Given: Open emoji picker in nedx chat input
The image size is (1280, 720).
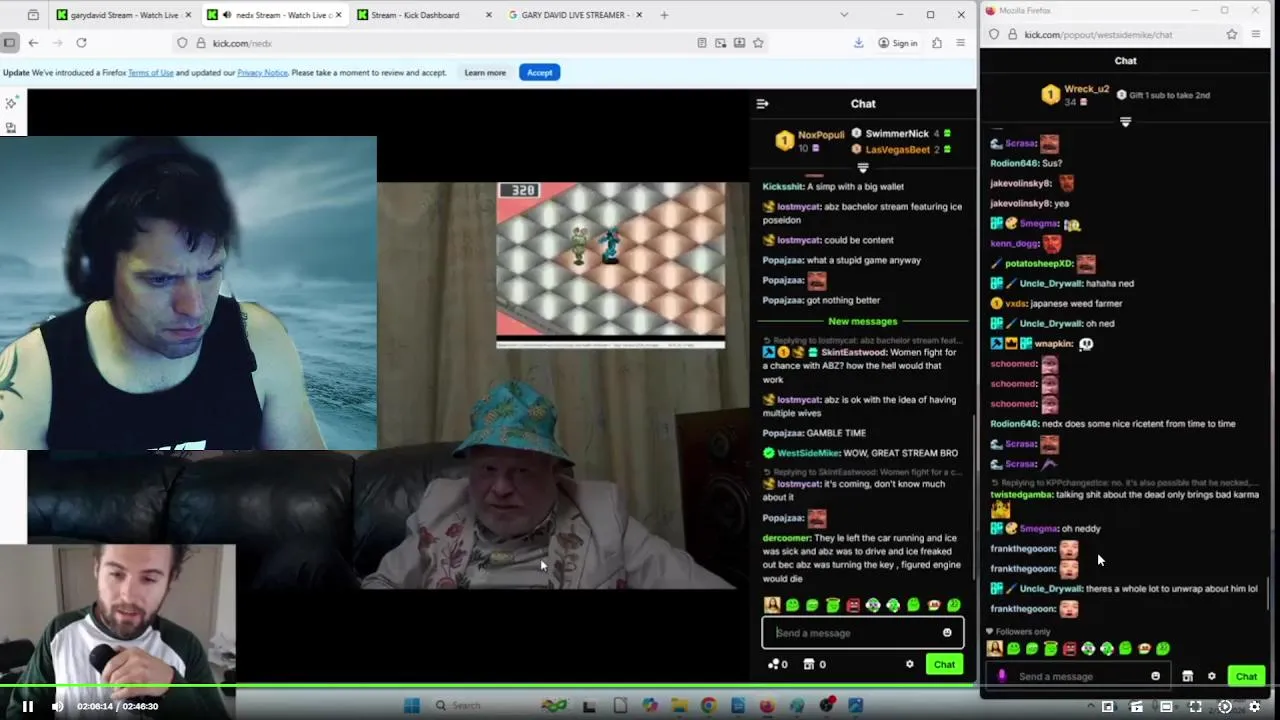Looking at the screenshot, I should point(947,633).
